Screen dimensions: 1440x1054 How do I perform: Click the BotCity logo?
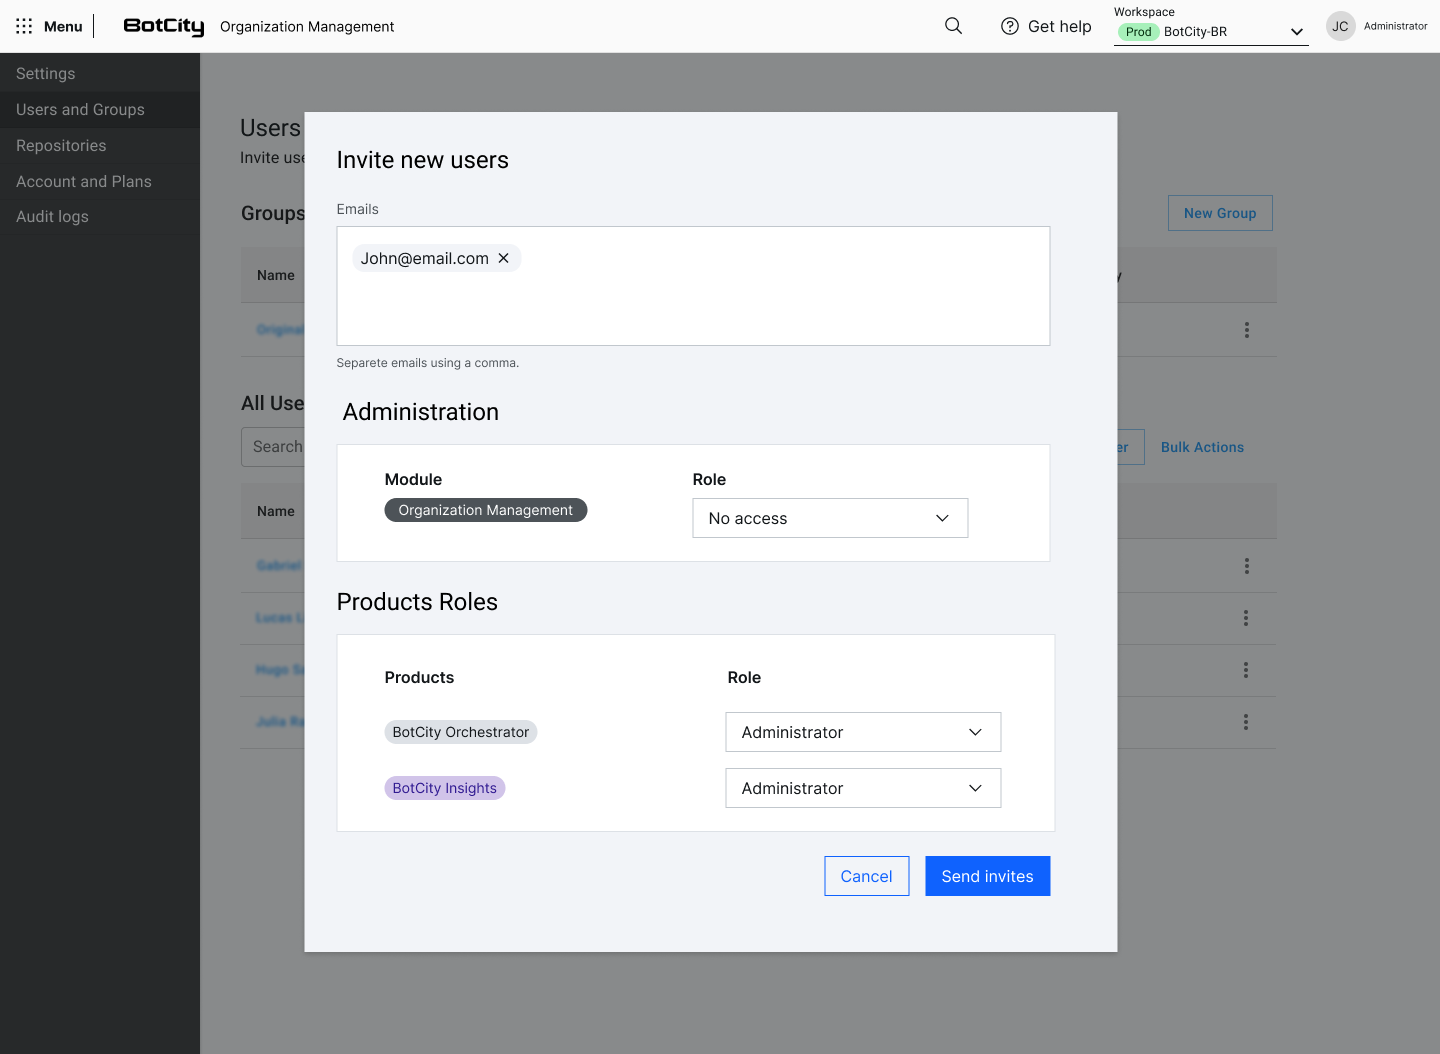point(163,26)
